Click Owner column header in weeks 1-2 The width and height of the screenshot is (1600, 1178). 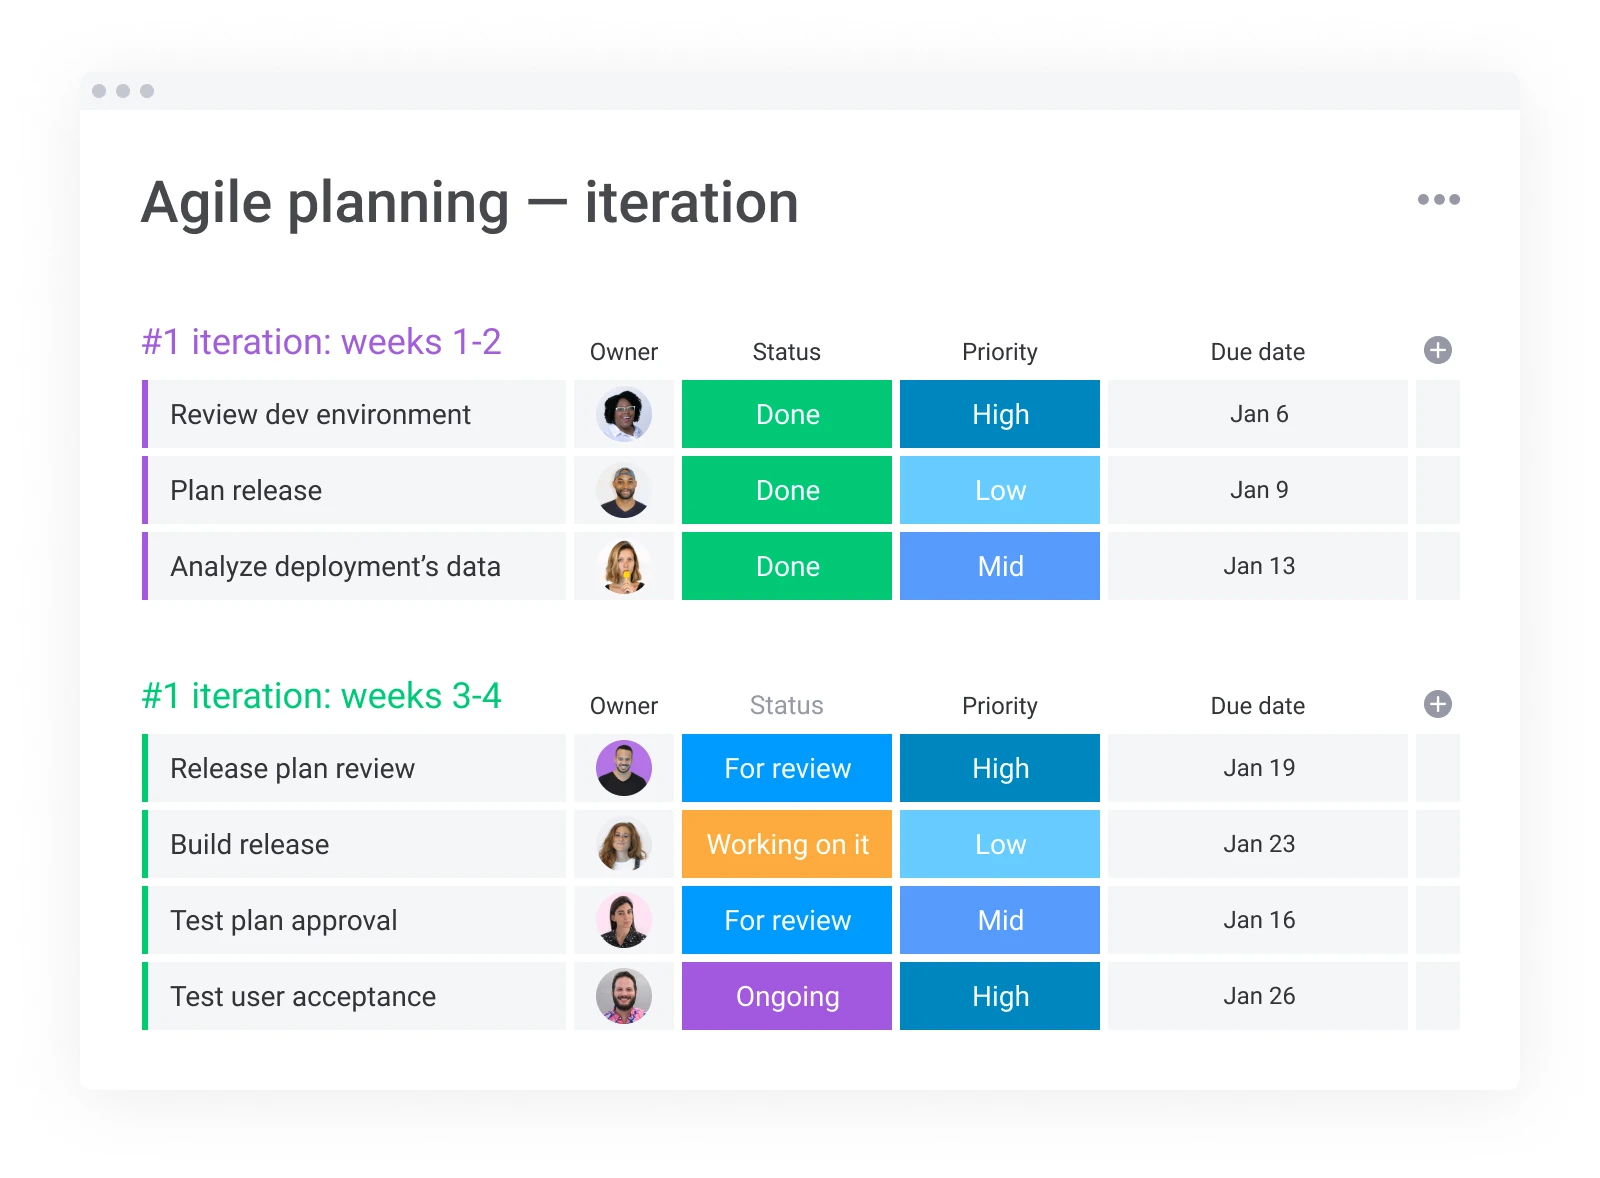(x=624, y=352)
